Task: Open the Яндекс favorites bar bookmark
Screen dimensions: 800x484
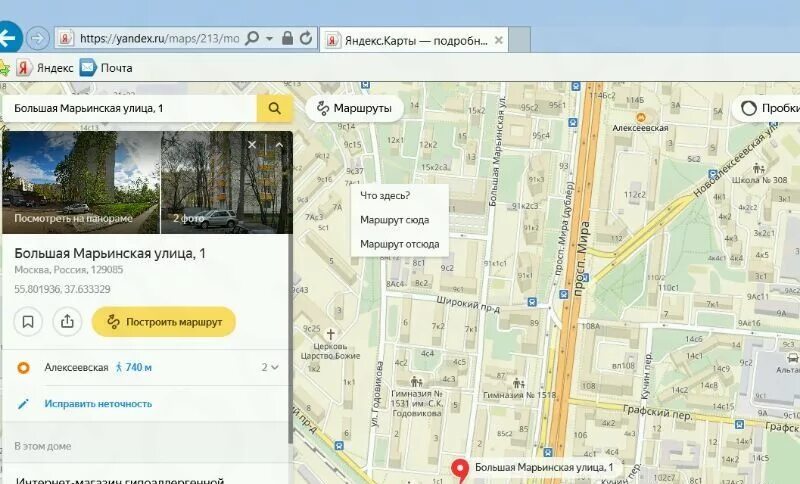Action: 45,68
